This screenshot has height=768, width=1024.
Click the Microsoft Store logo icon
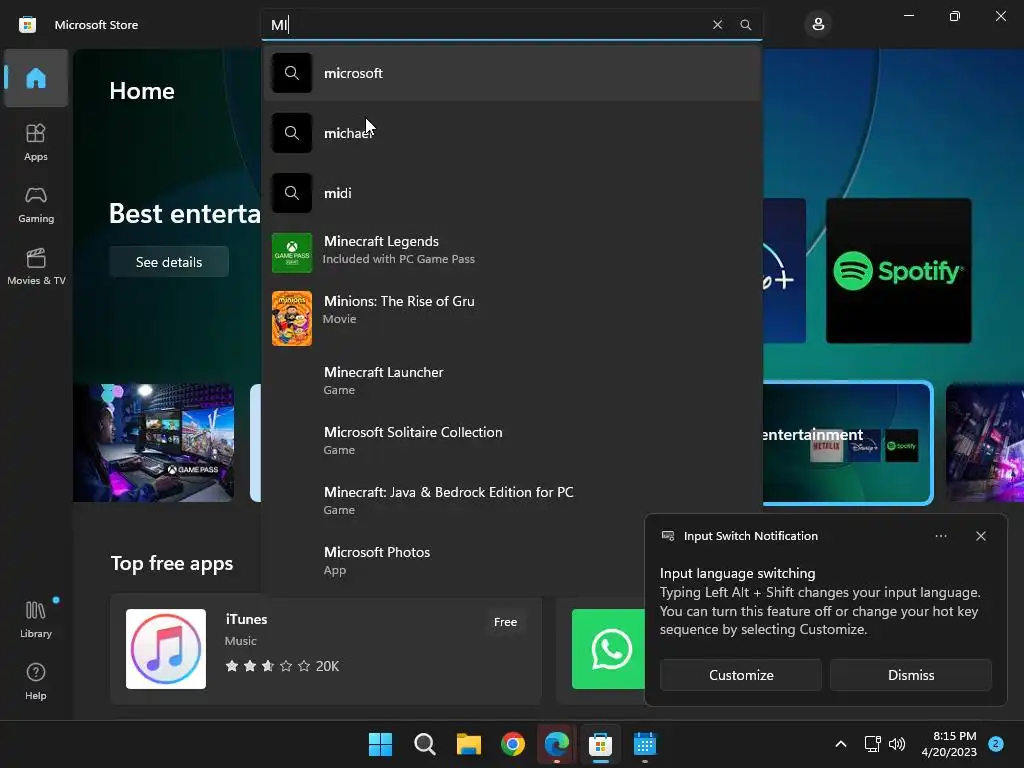tap(27, 25)
